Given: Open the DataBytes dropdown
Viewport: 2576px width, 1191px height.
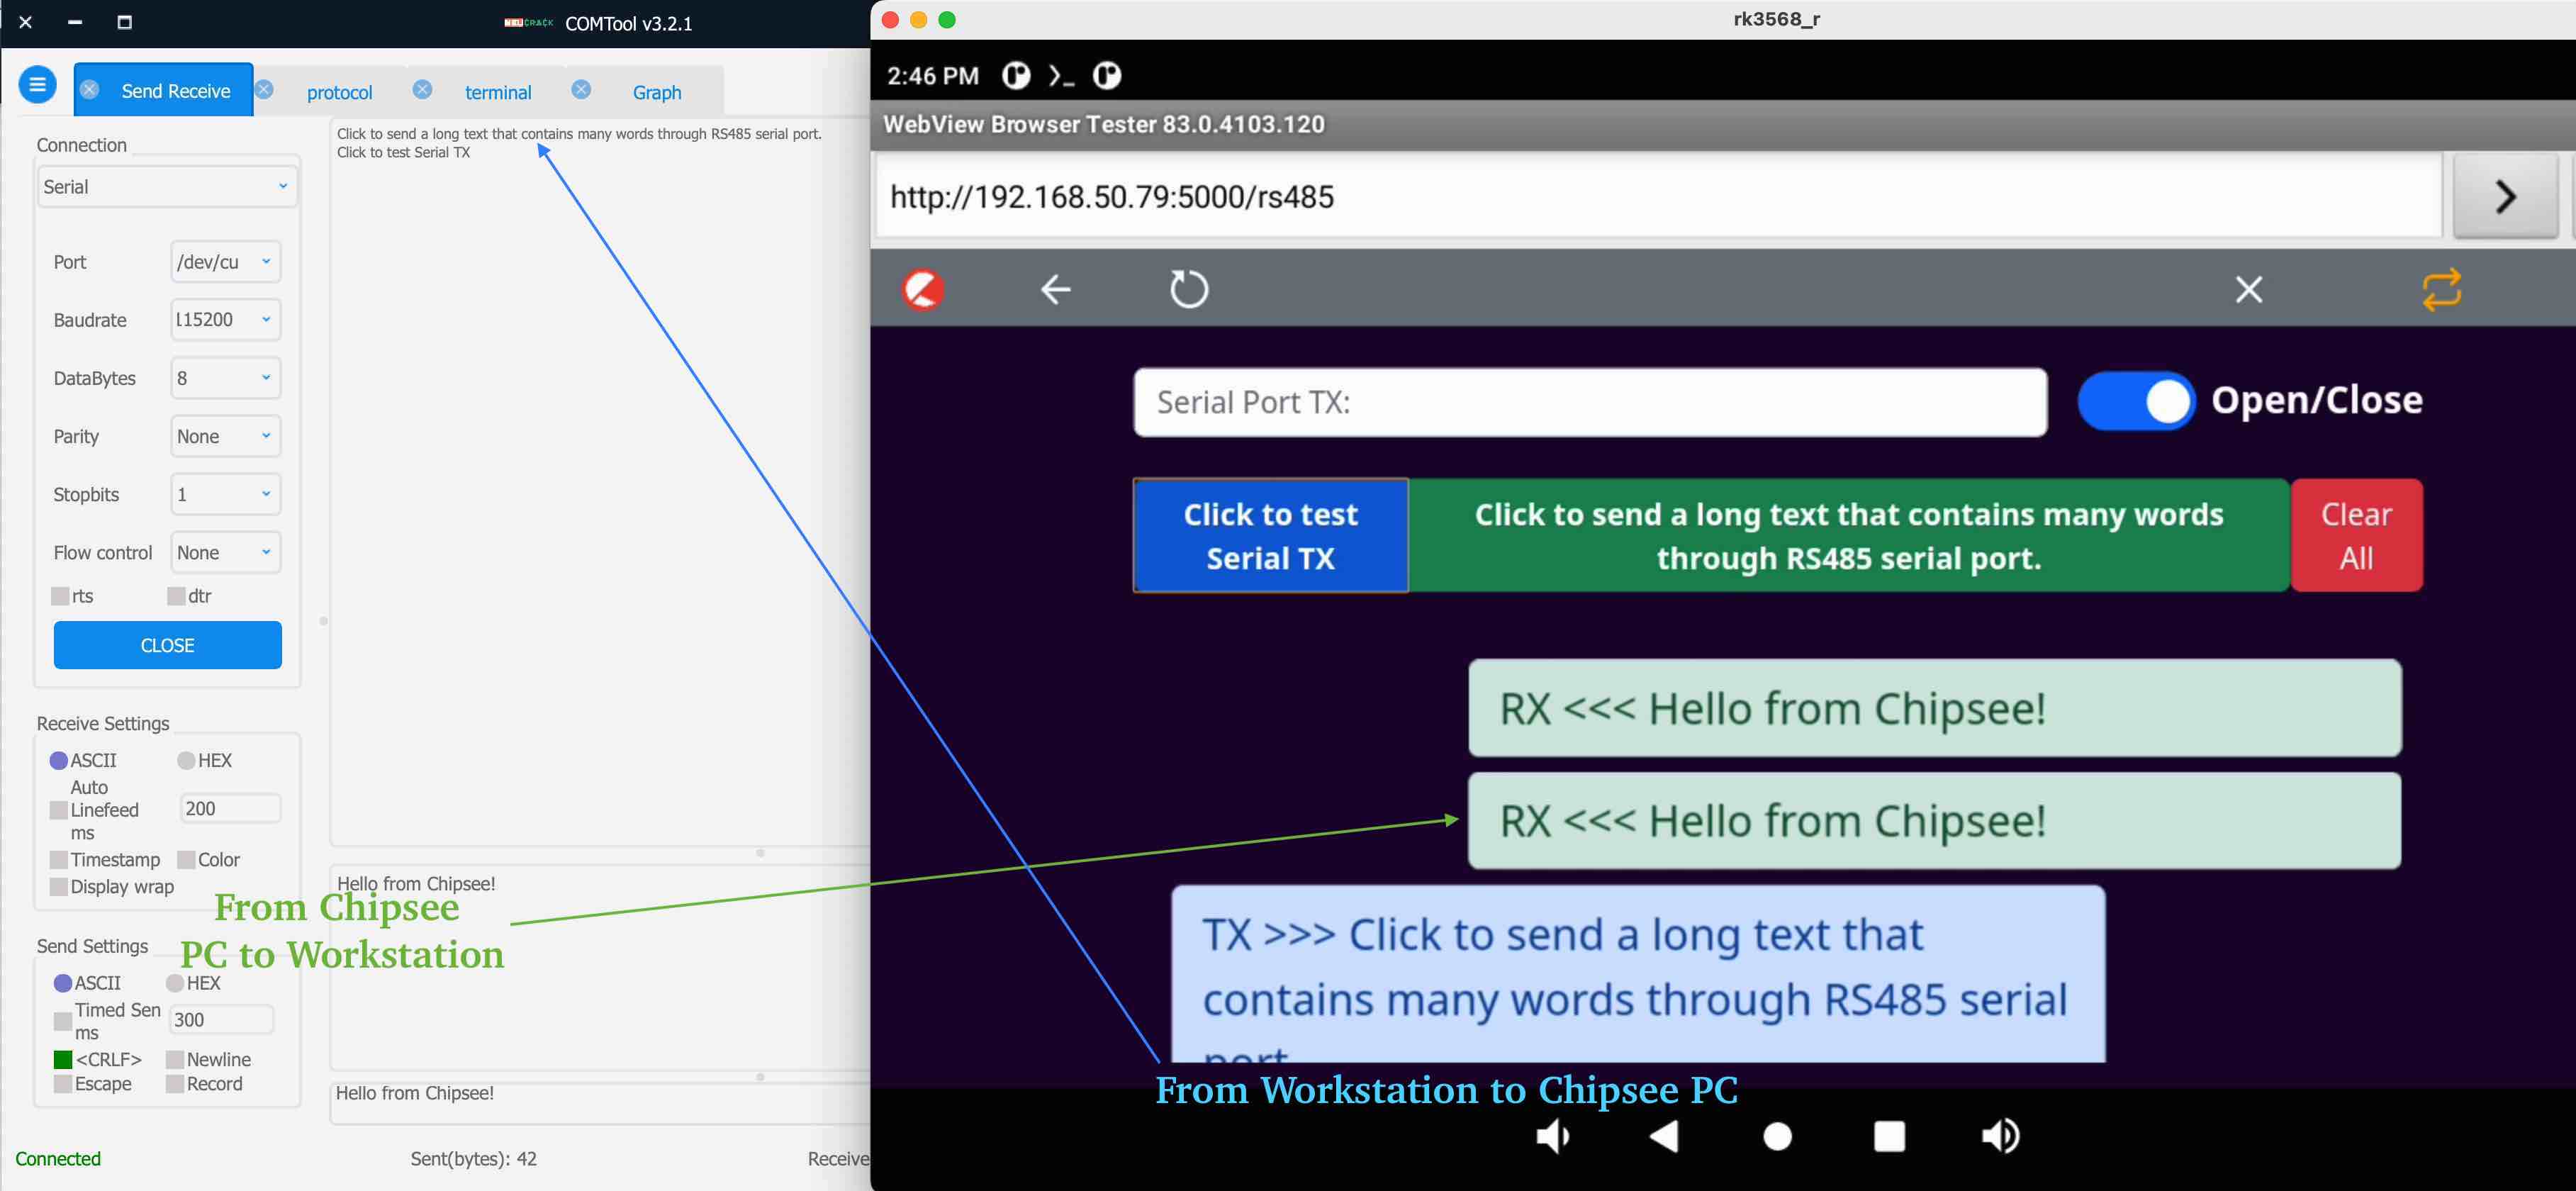Looking at the screenshot, I should [x=225, y=378].
